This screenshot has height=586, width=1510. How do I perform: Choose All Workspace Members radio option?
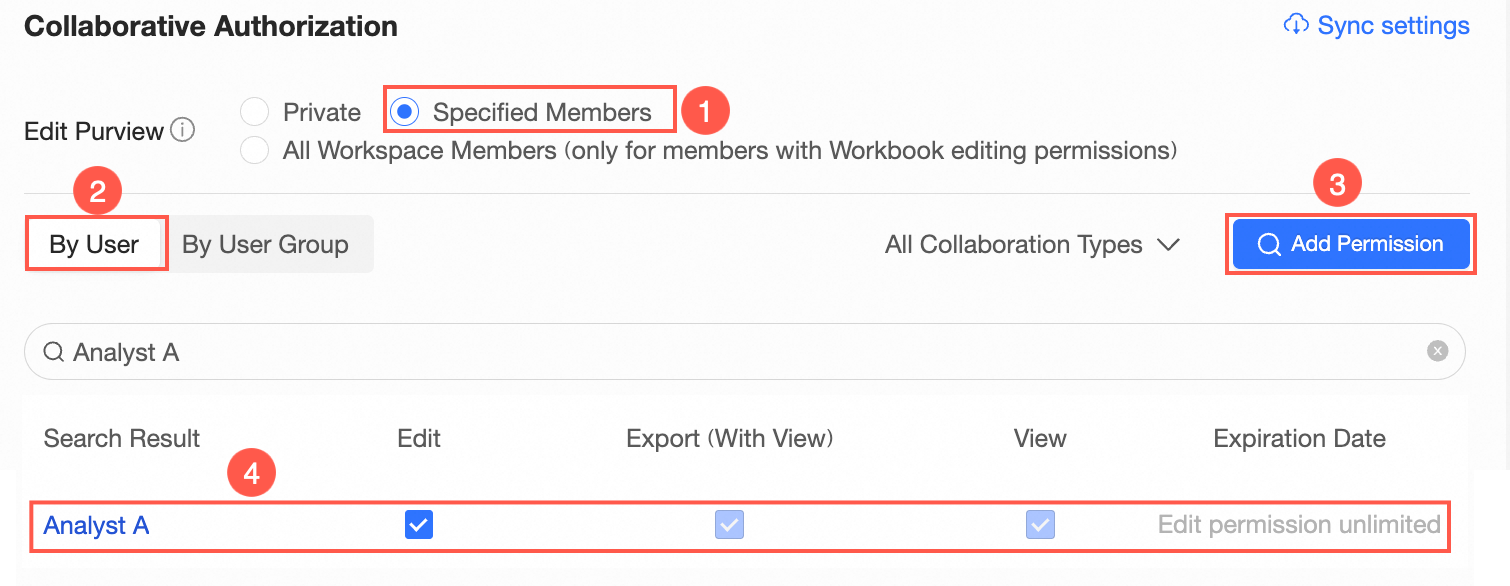click(x=255, y=151)
